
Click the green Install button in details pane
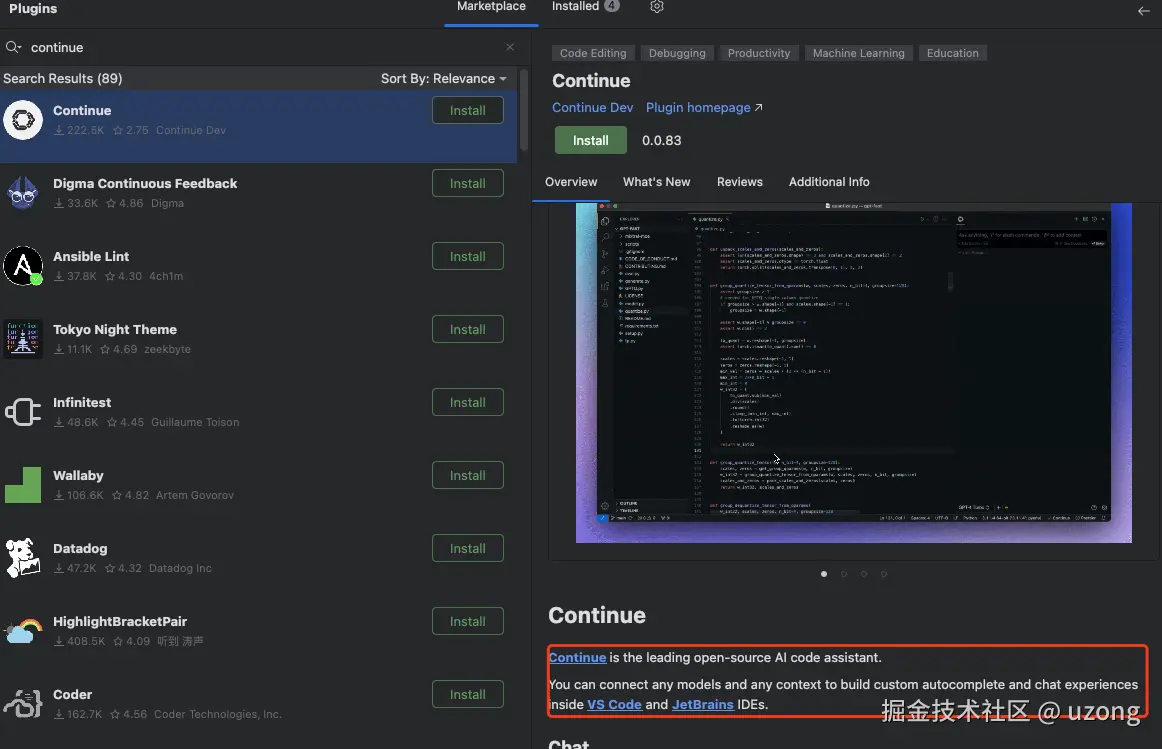(591, 140)
